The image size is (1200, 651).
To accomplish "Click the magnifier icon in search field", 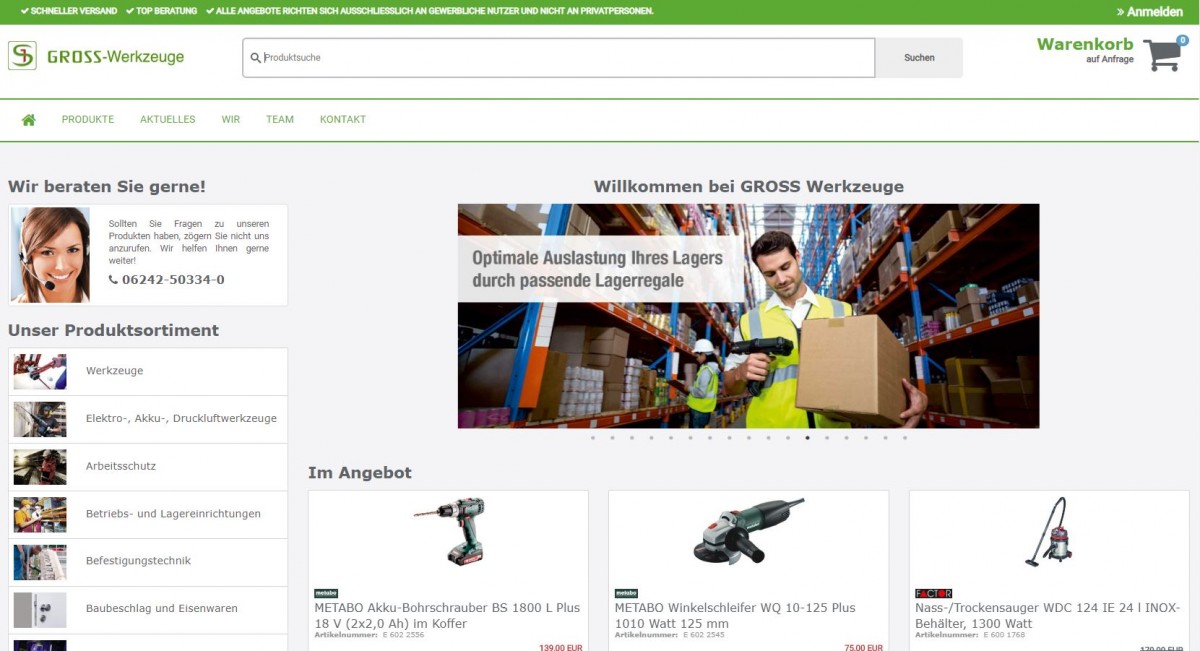I will (256, 58).
